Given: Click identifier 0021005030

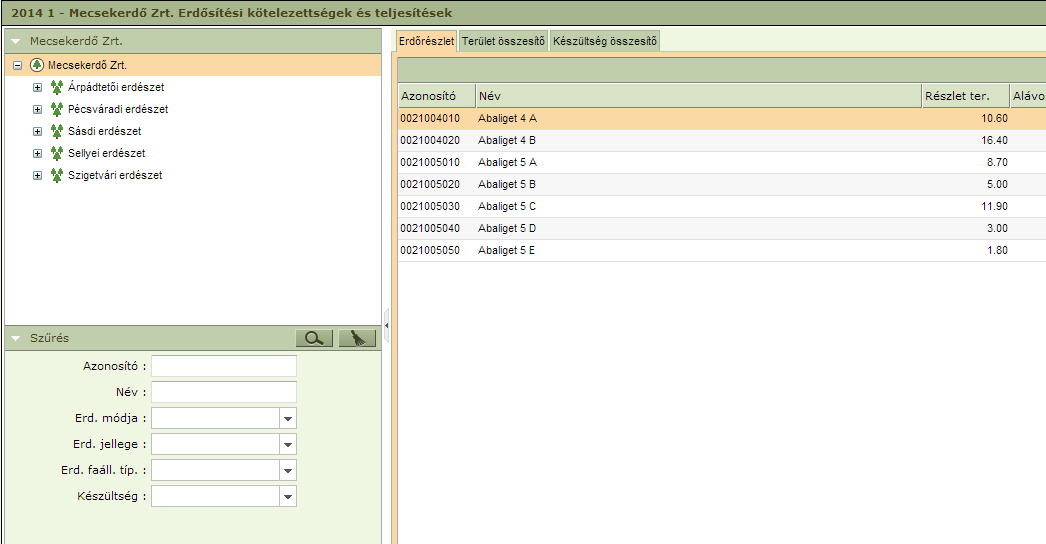Looking at the screenshot, I should click(x=430, y=206).
